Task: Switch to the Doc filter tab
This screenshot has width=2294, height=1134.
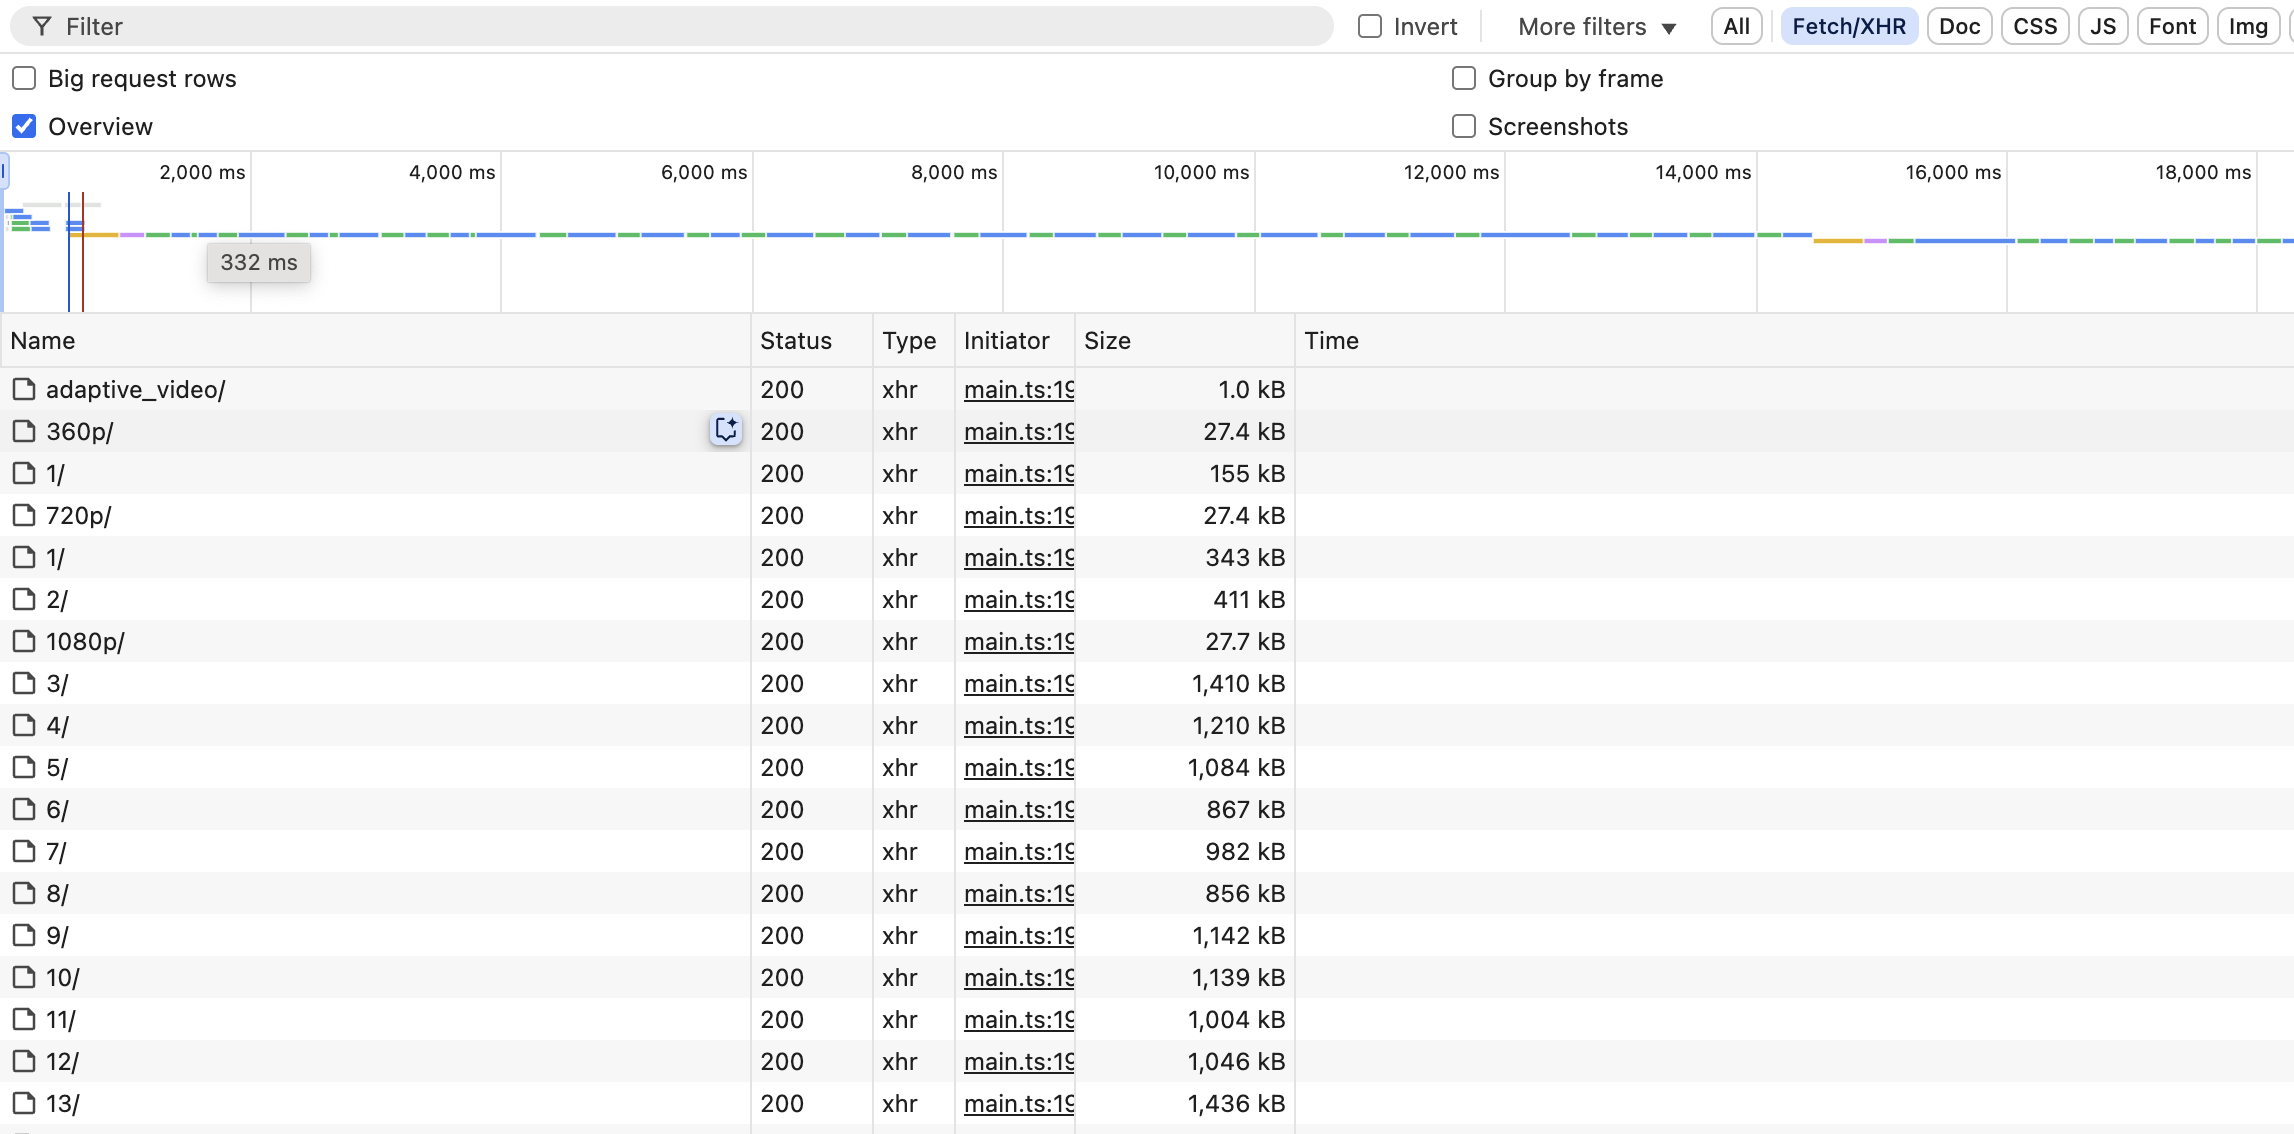Action: click(x=1958, y=27)
